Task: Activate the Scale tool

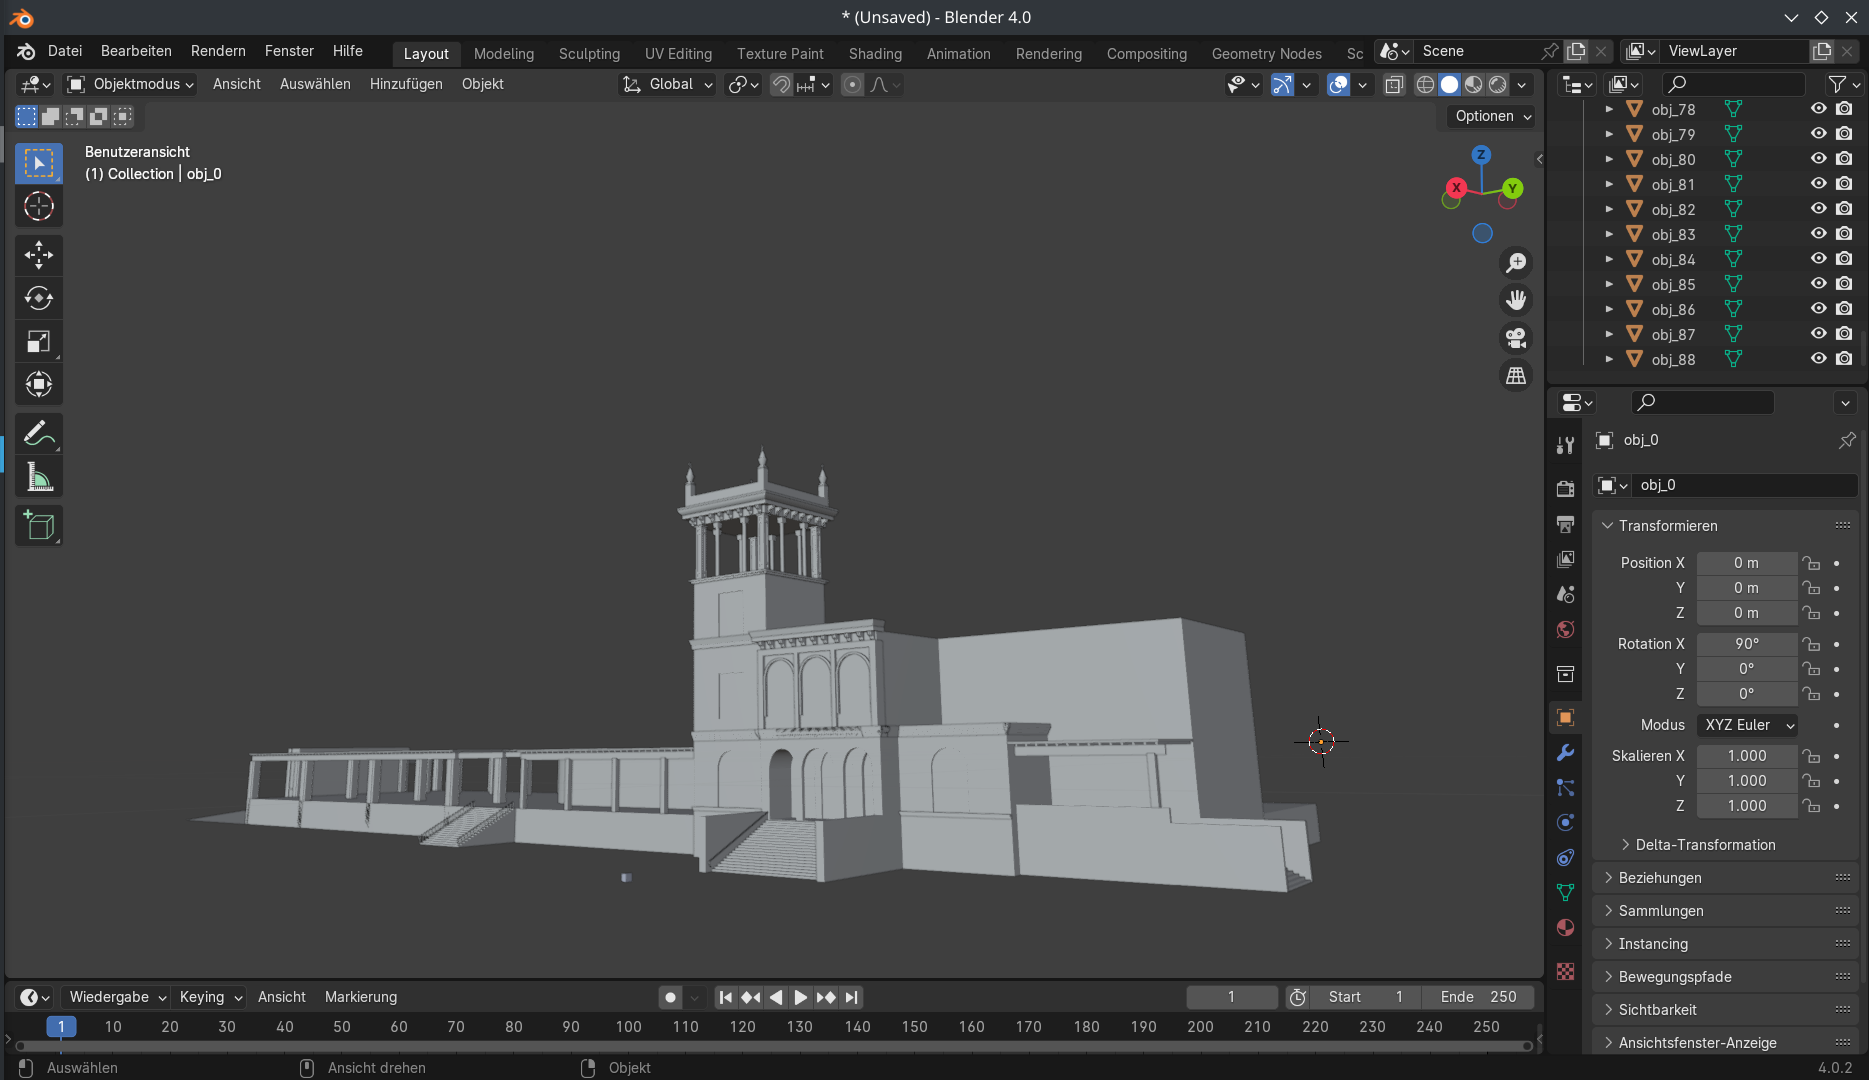Action: pyautogui.click(x=39, y=342)
